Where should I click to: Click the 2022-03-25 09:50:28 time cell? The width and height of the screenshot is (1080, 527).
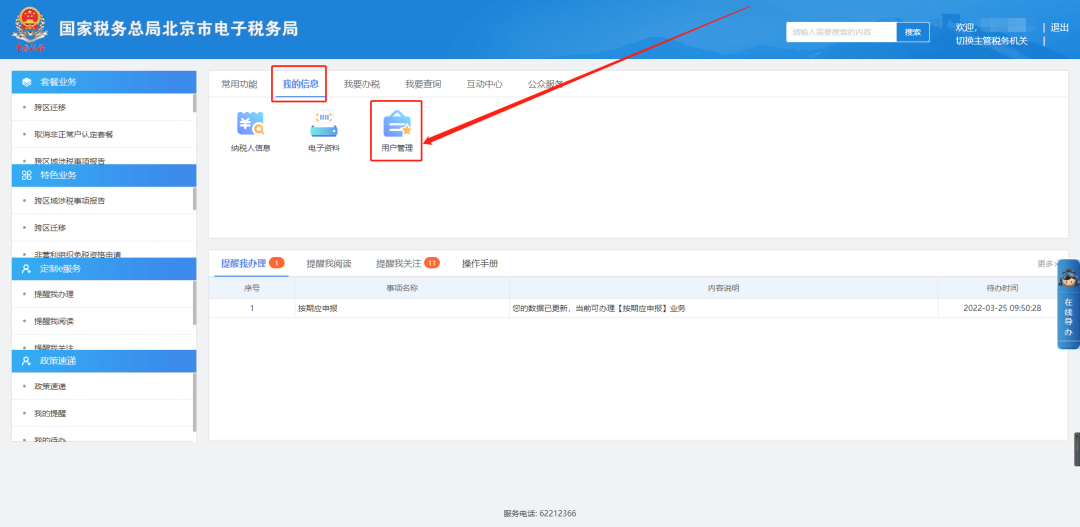(1002, 309)
